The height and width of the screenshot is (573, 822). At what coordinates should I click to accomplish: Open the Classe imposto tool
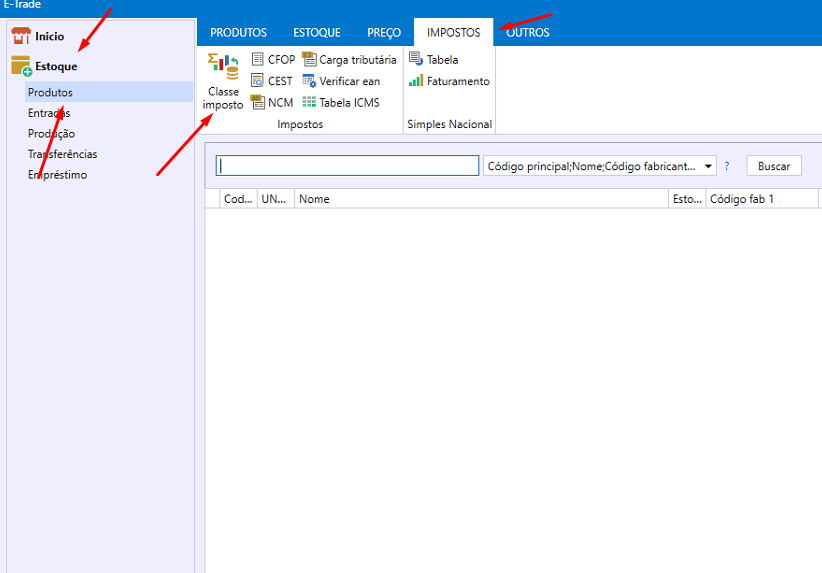point(224,81)
